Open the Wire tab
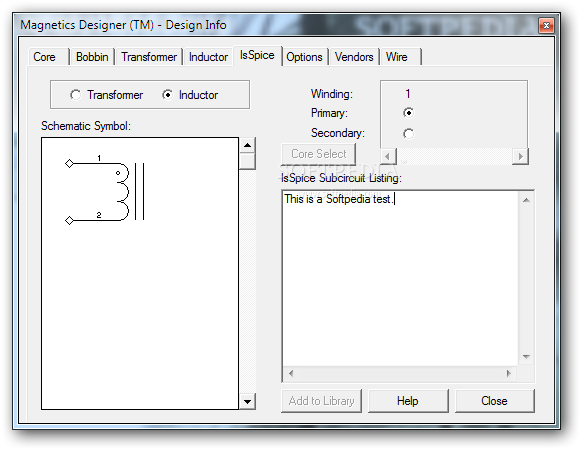The width and height of the screenshot is (581, 450). point(400,57)
